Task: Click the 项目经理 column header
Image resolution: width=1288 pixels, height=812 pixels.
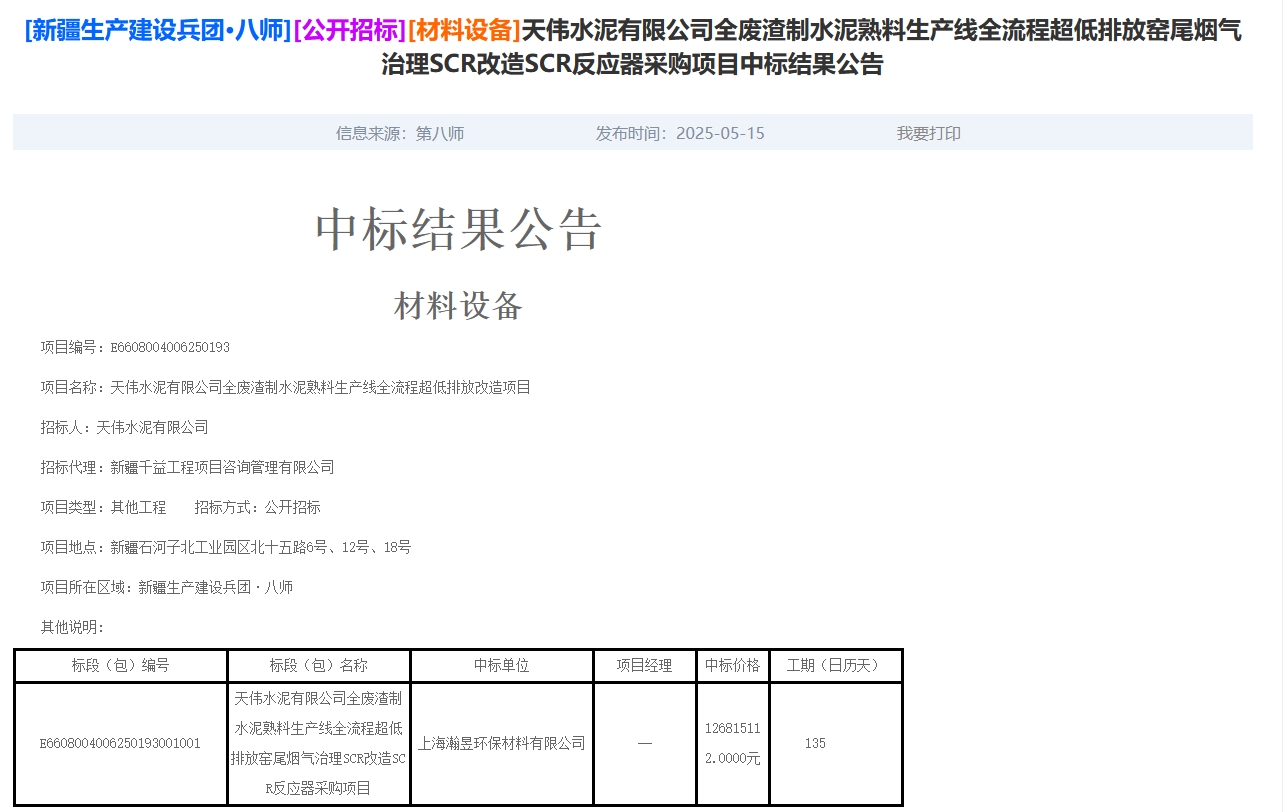Action: [645, 666]
